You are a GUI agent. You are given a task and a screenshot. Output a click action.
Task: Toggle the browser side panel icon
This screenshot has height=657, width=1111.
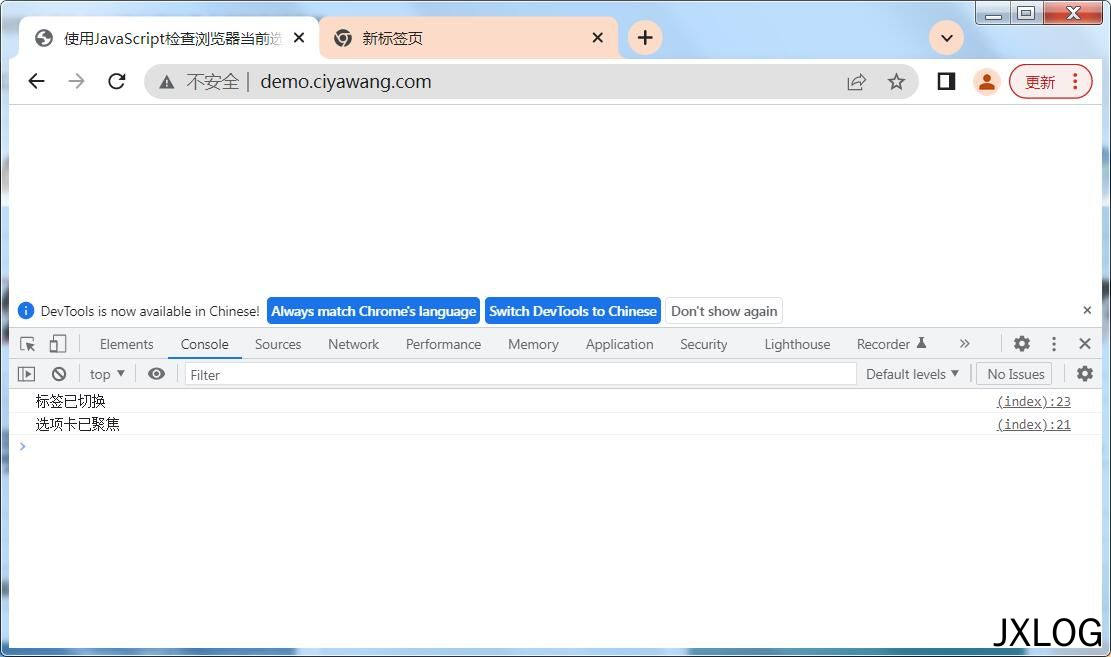[x=946, y=82]
